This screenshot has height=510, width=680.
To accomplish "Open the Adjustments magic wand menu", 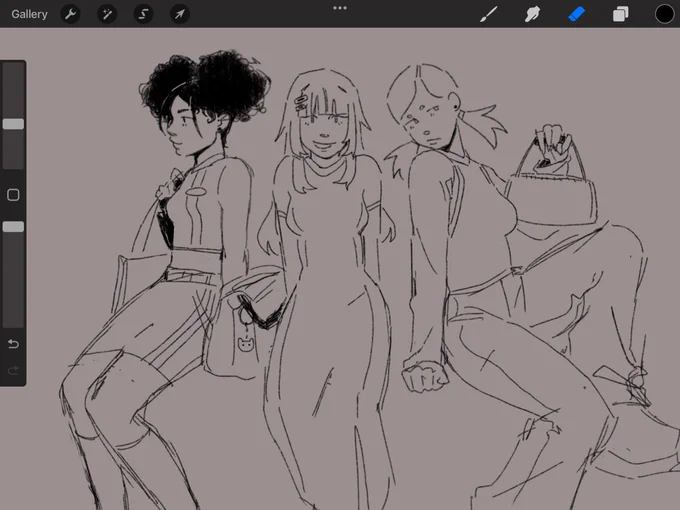I will [107, 14].
